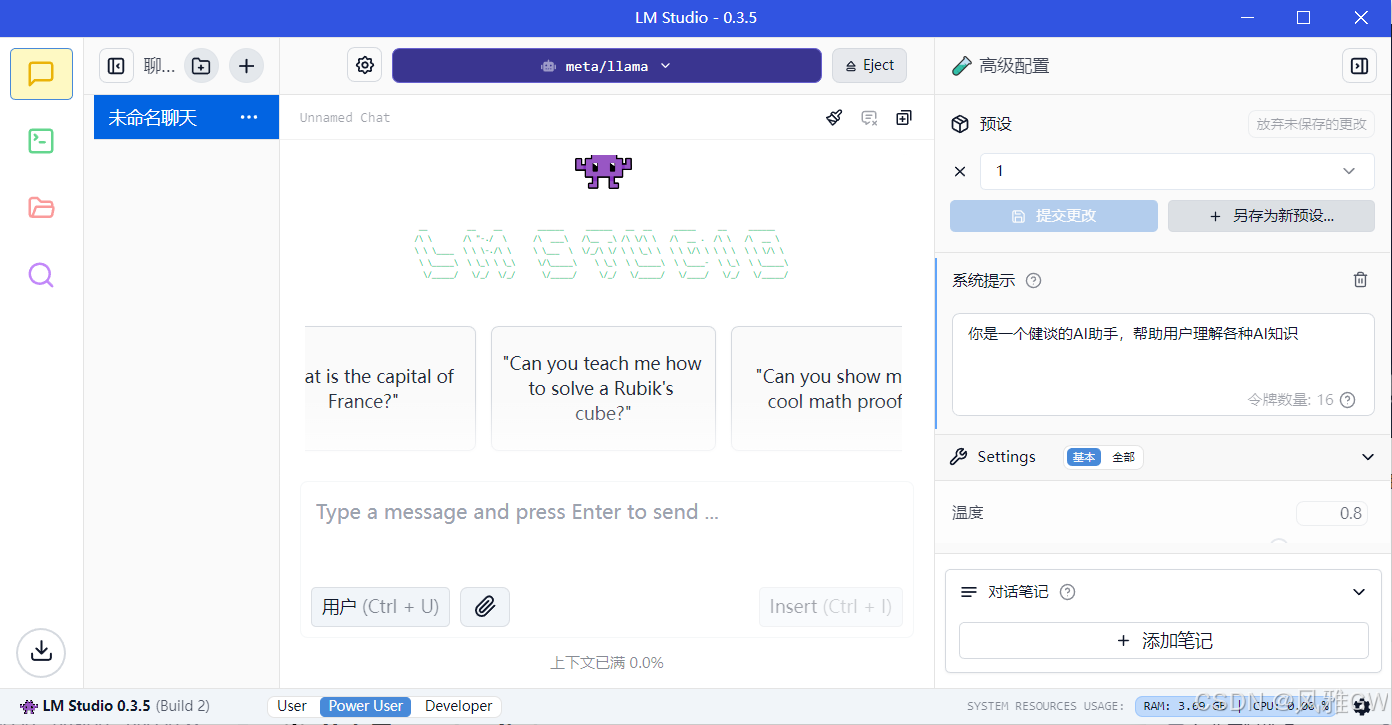Click the 令牌数量: 16 label

click(x=1291, y=400)
